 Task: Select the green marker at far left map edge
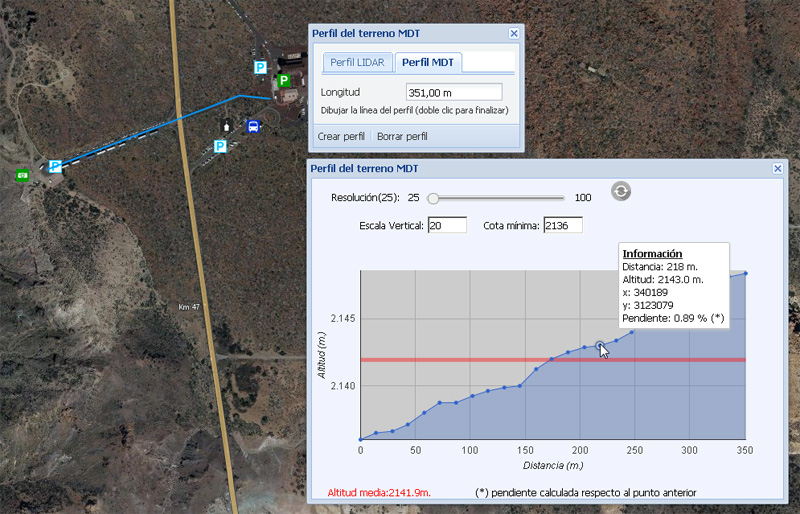22,174
